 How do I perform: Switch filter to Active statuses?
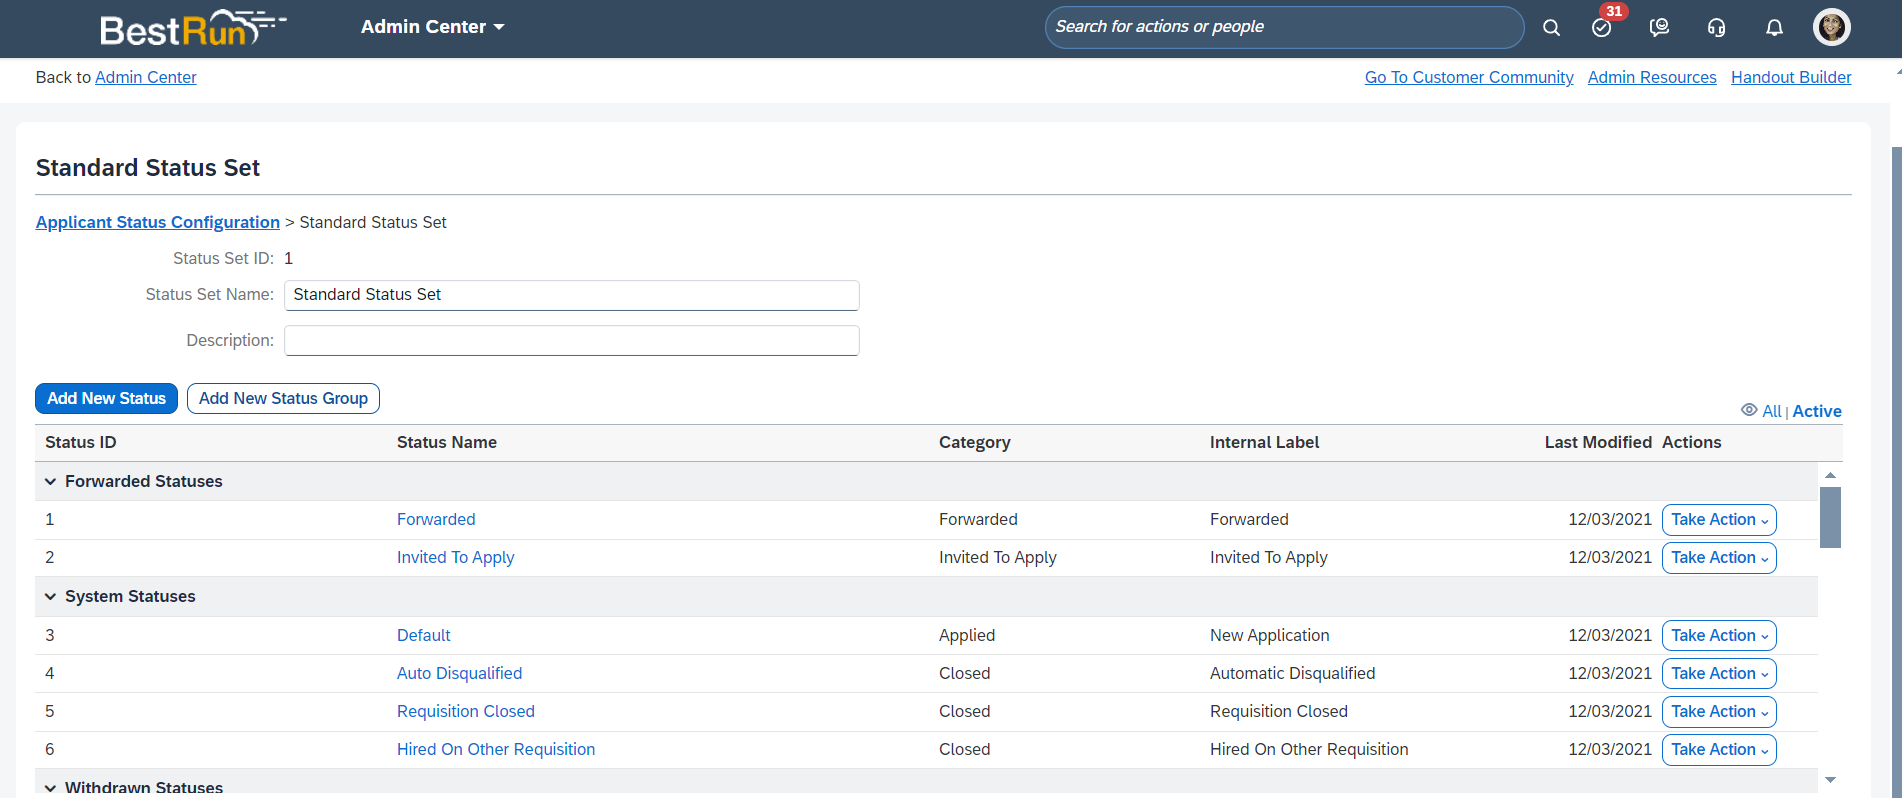(1816, 411)
